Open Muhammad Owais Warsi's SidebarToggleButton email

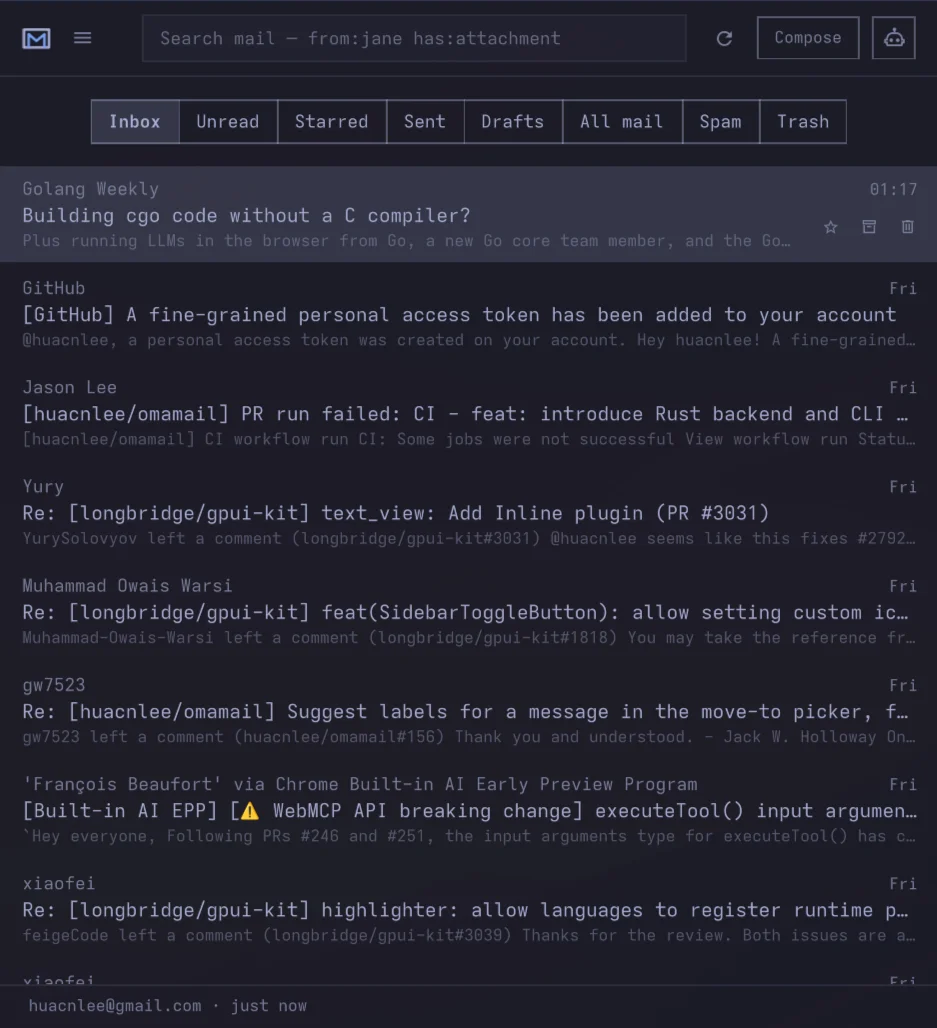point(468,612)
